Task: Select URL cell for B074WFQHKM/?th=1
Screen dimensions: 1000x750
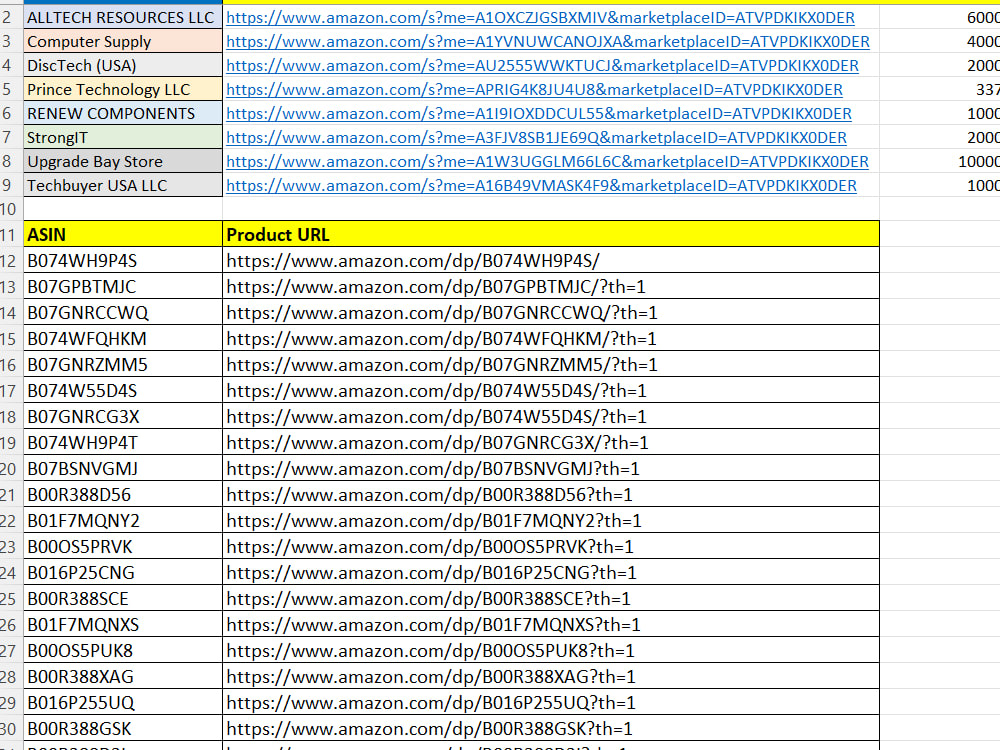Action: (x=551, y=339)
